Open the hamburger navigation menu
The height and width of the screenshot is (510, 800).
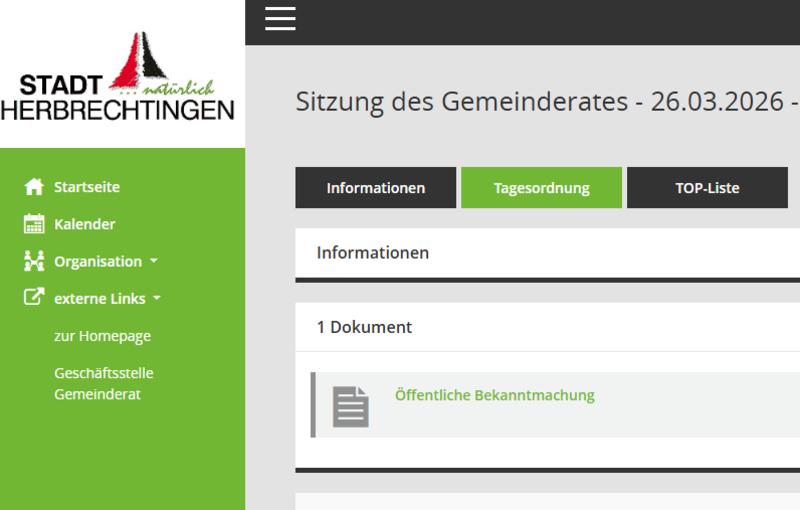(x=280, y=19)
